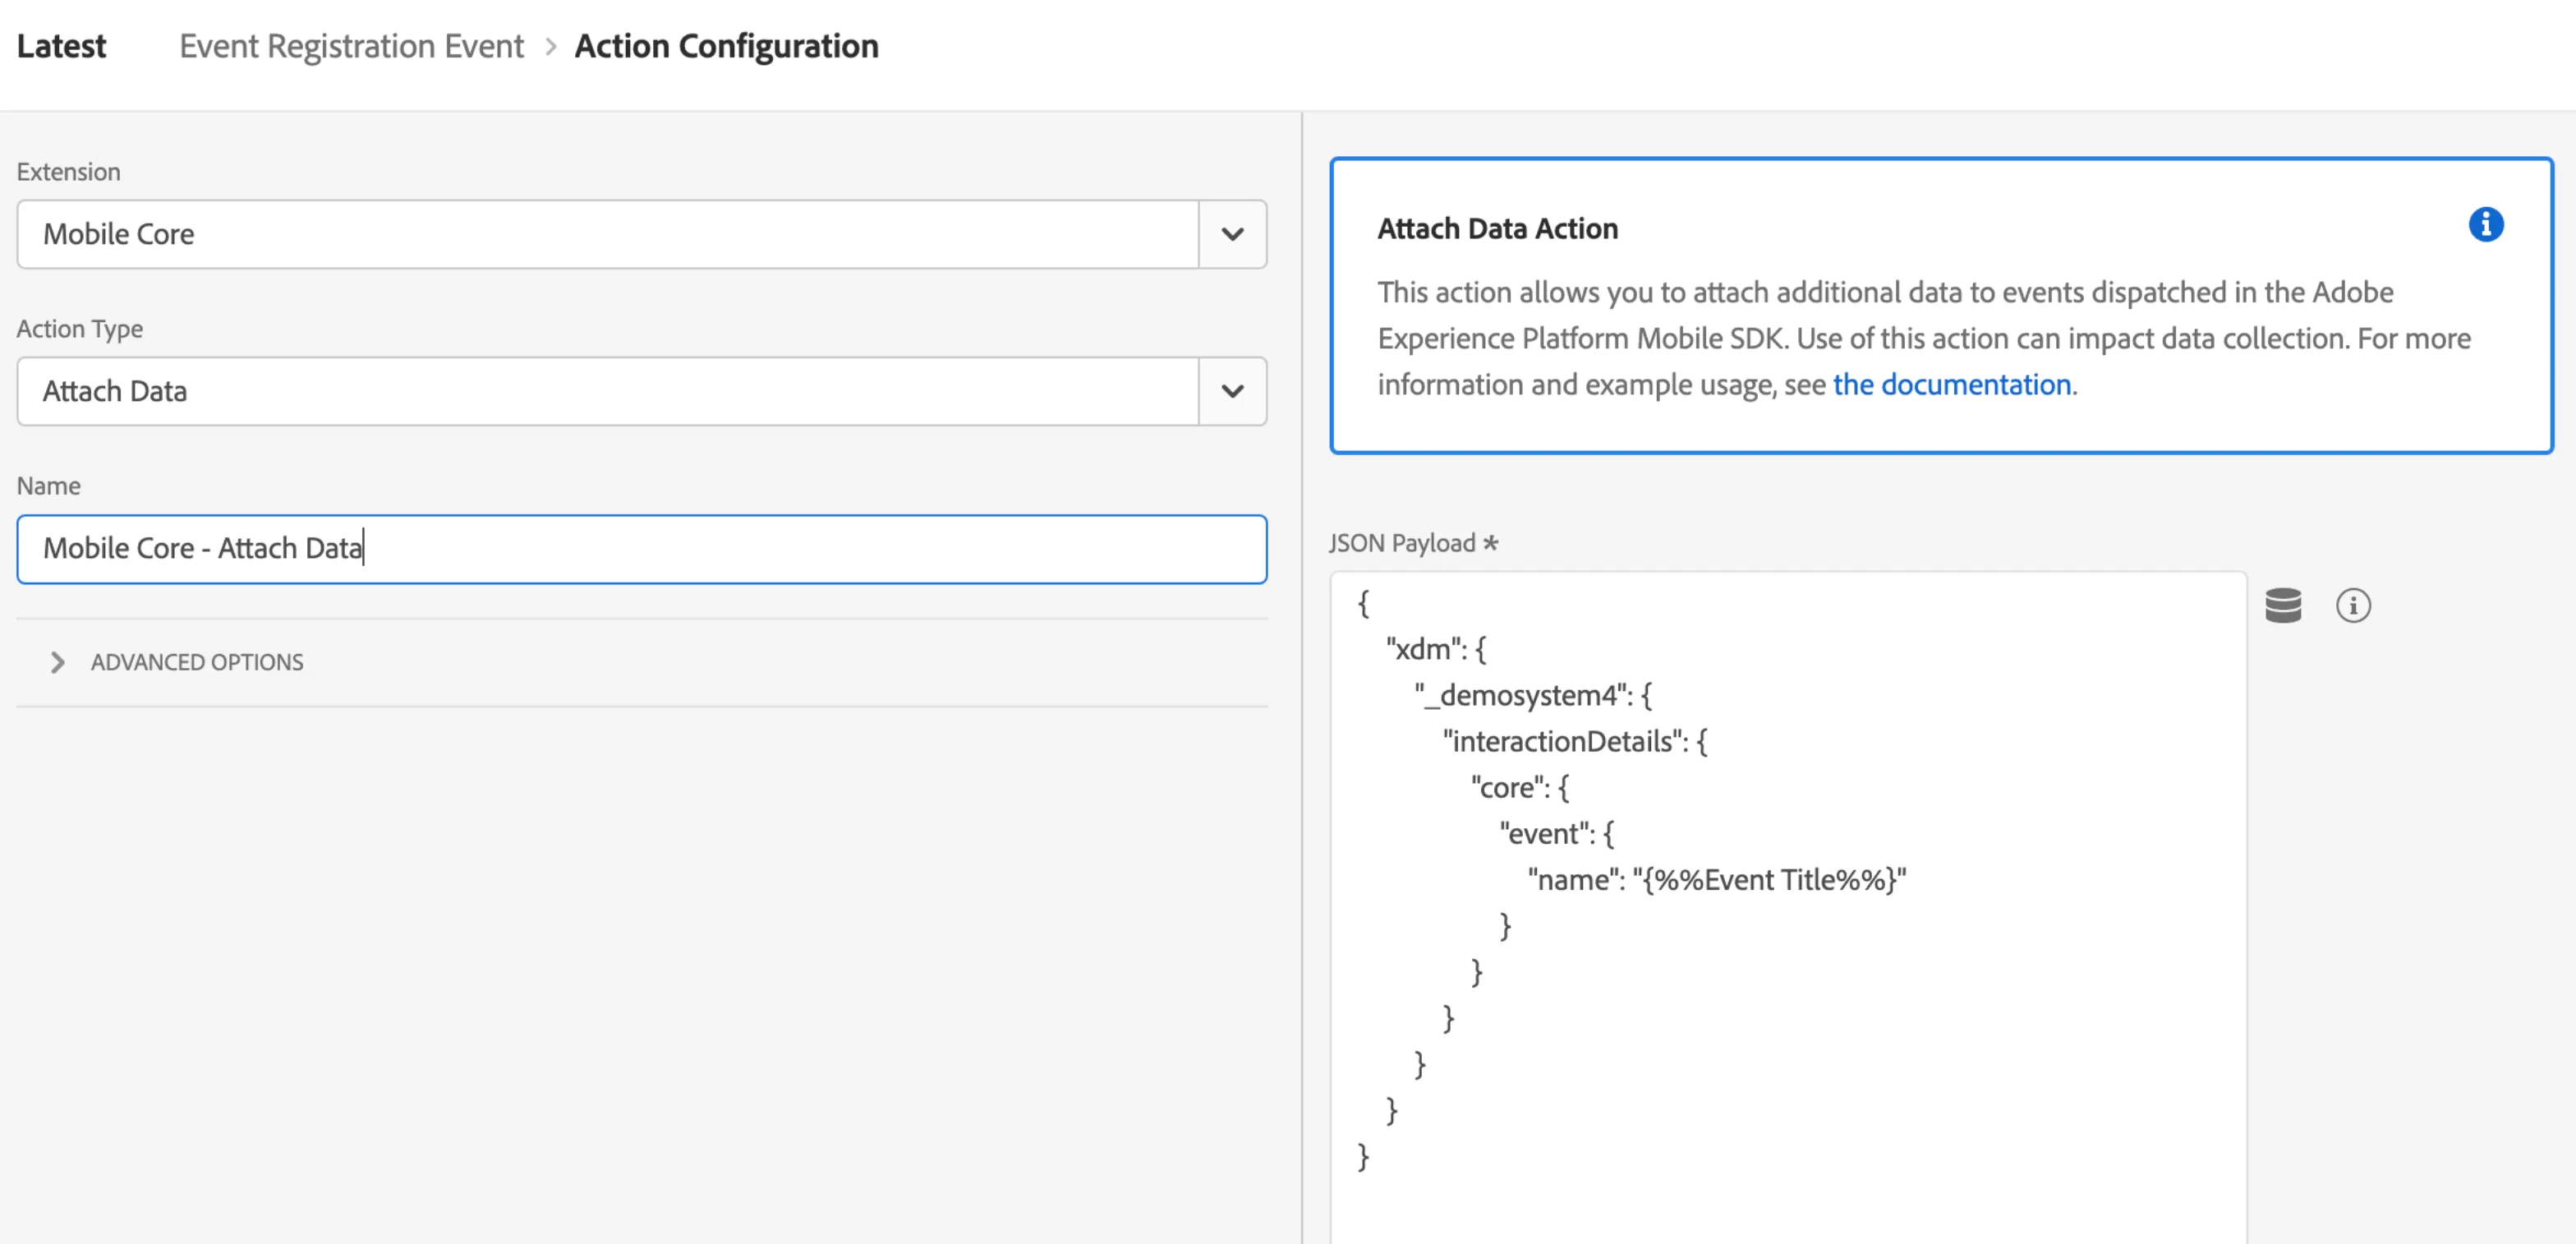
Task: Expand the Advanced Options chevron arrow
Action: 57,662
